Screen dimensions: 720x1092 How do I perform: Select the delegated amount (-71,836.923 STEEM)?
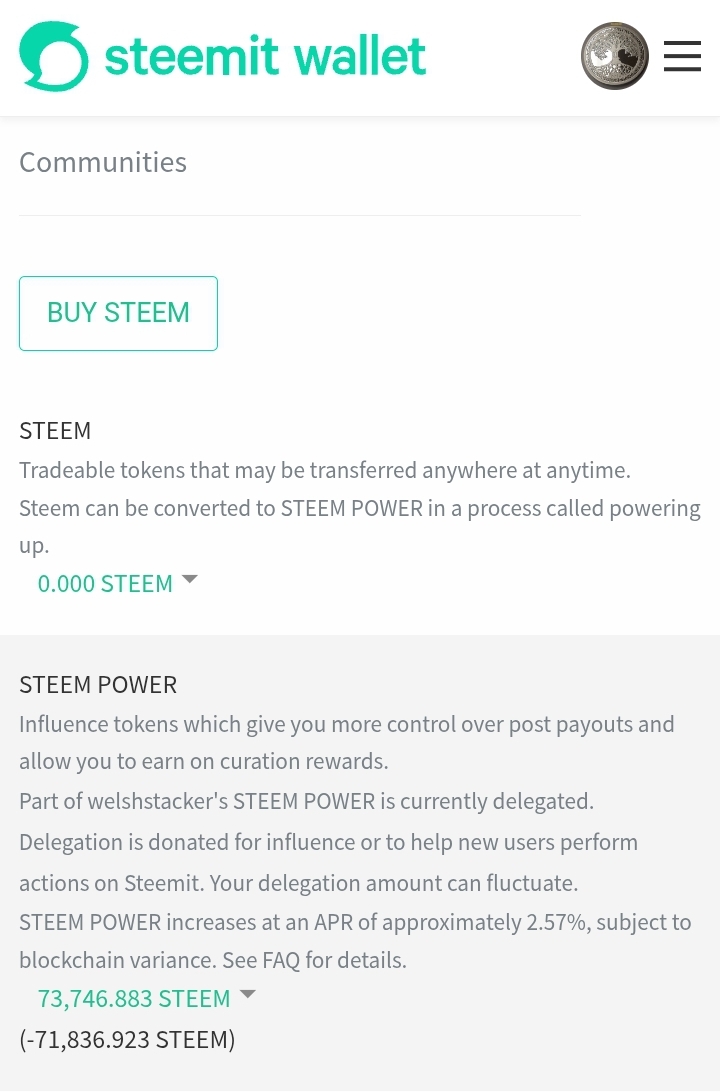pos(127,1040)
